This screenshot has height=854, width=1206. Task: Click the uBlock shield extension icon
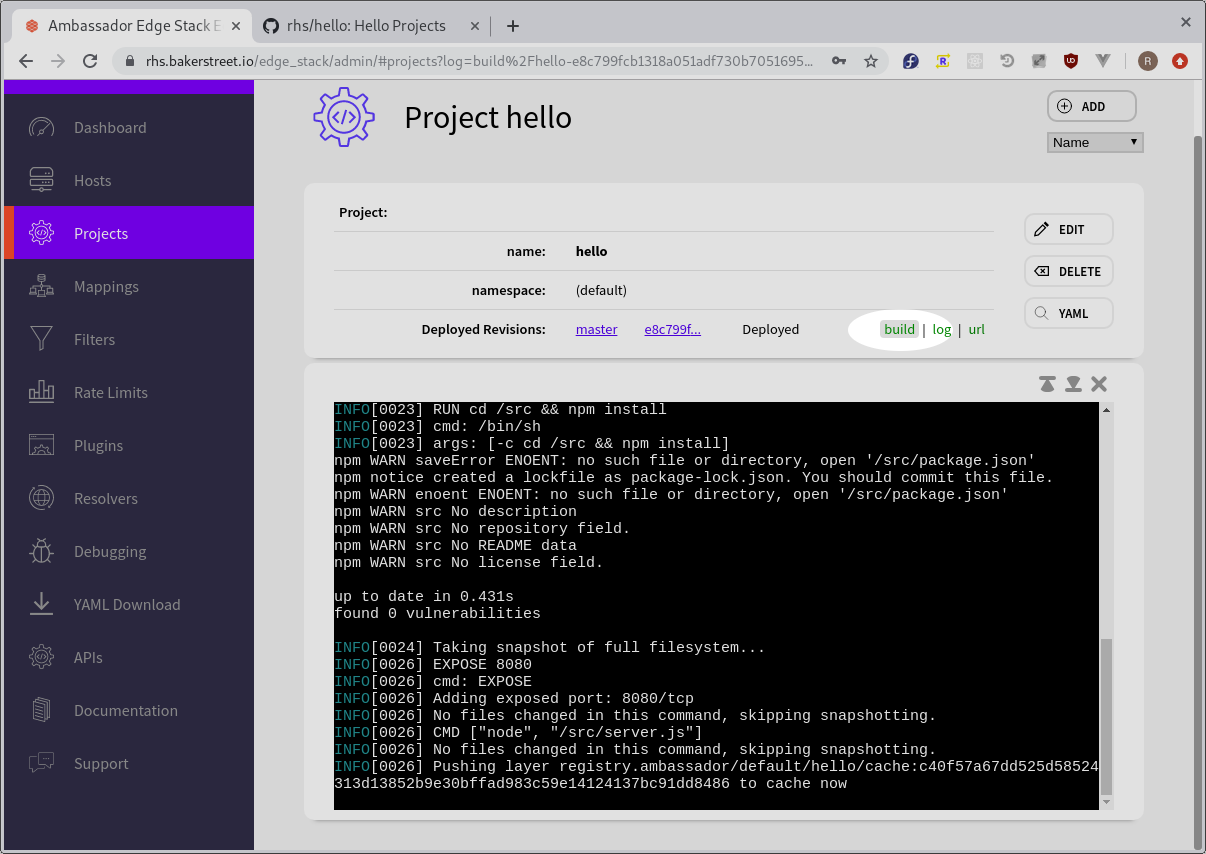point(1071,61)
